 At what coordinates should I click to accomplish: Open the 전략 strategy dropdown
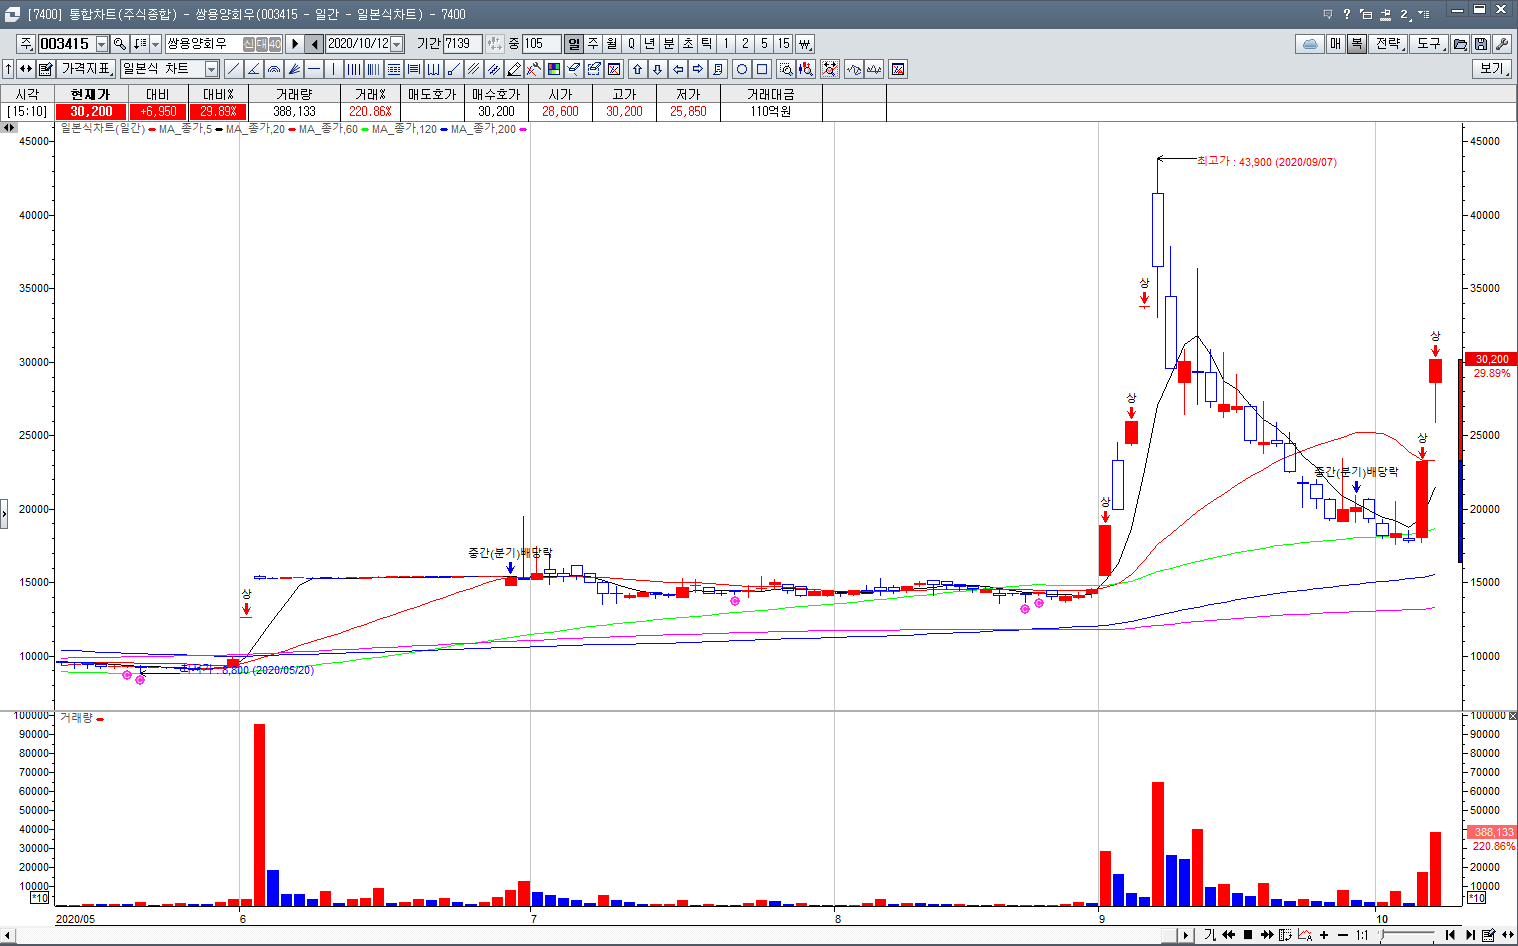coord(1389,44)
